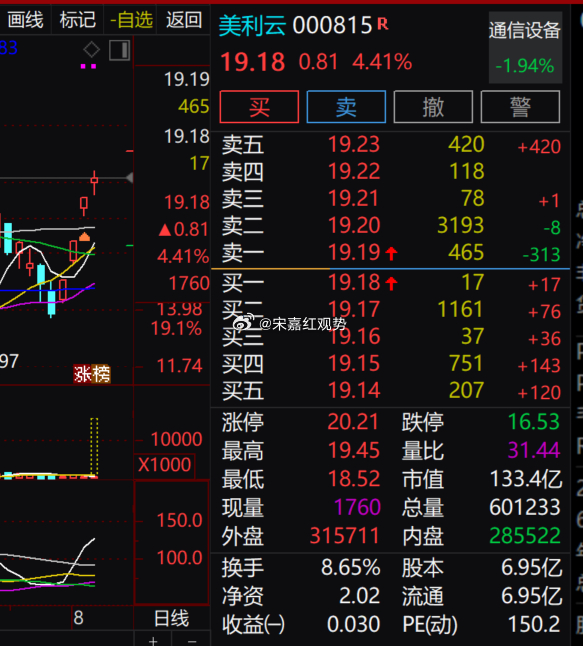Click 股本 value 6.95亿

(531, 568)
